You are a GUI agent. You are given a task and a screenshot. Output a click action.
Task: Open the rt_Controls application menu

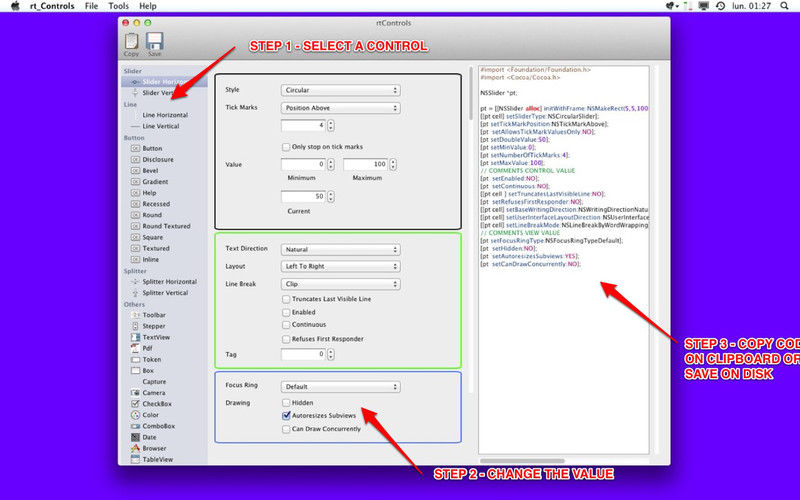pyautogui.click(x=52, y=6)
